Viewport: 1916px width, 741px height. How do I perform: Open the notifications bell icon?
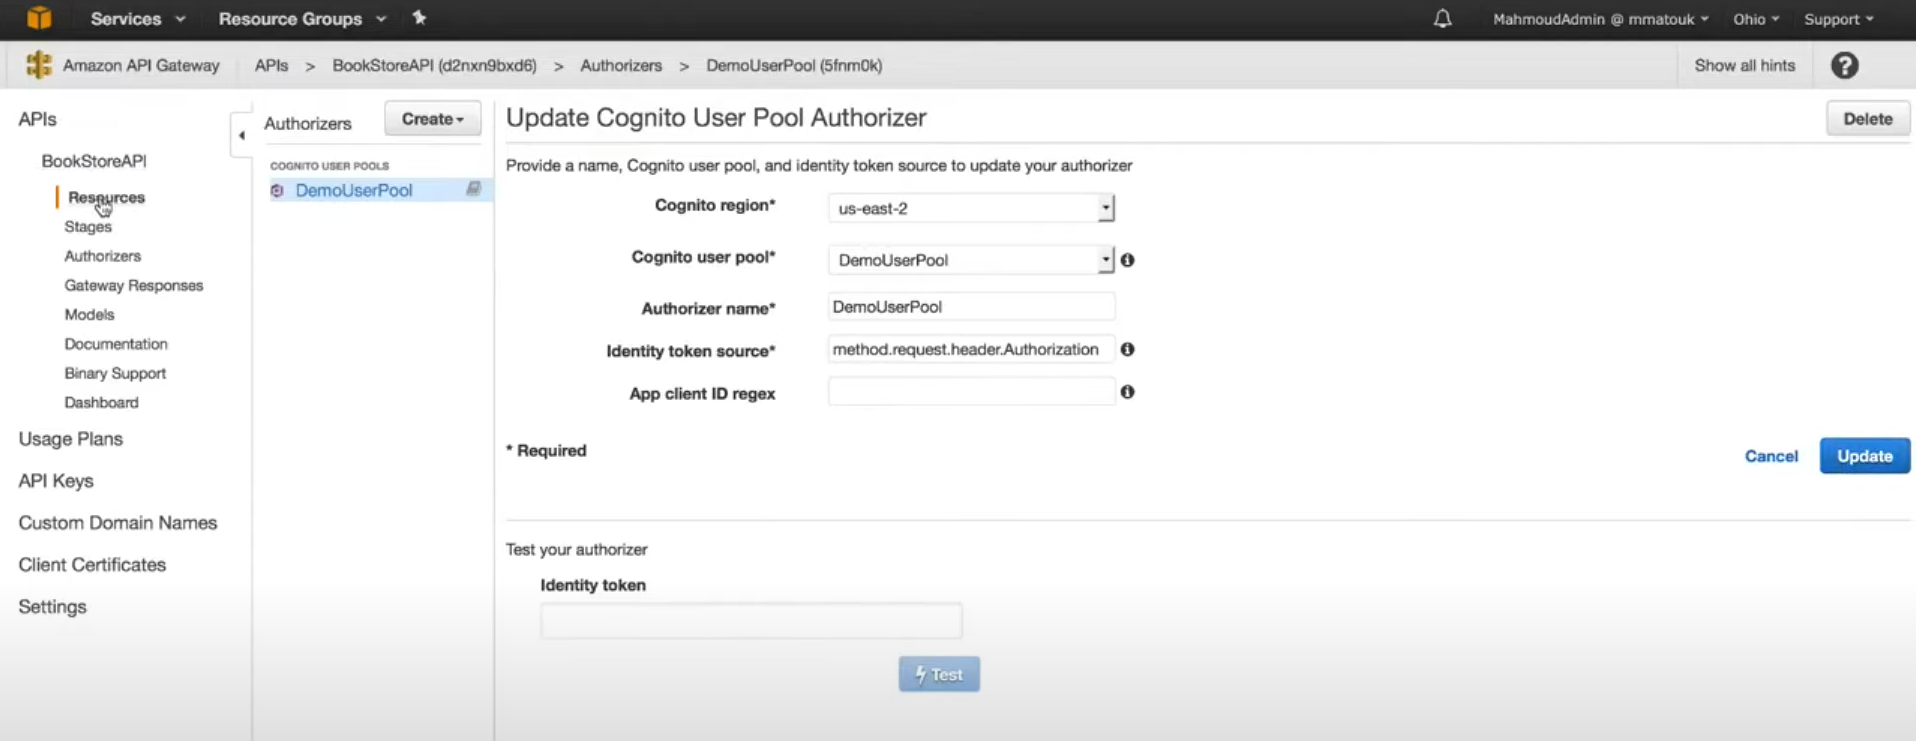(1442, 18)
